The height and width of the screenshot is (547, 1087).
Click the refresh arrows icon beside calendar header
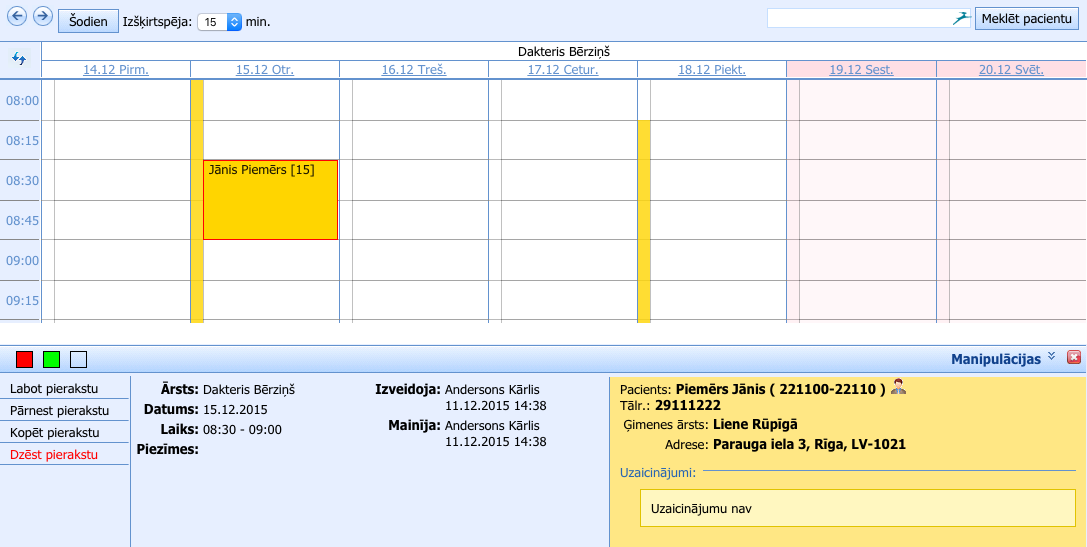pos(19,59)
